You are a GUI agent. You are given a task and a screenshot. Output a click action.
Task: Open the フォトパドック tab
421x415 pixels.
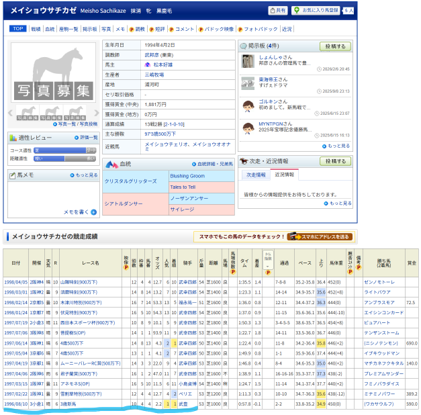tap(258, 29)
